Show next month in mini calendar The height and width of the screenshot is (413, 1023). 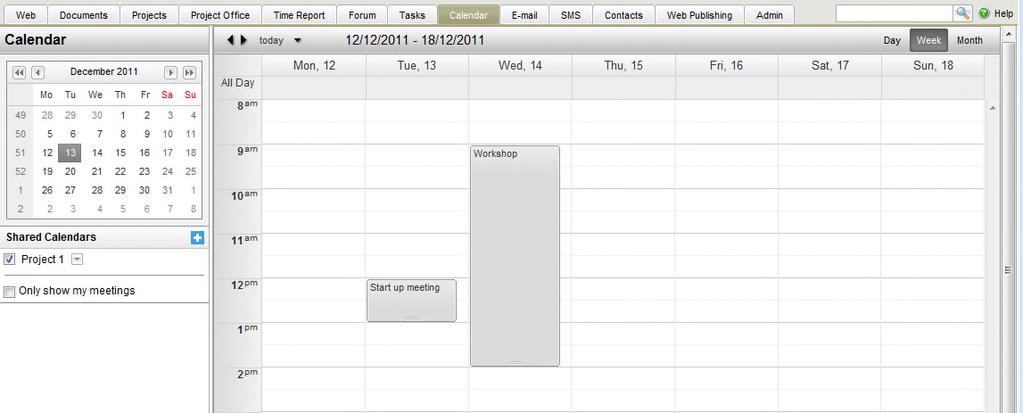pos(171,72)
